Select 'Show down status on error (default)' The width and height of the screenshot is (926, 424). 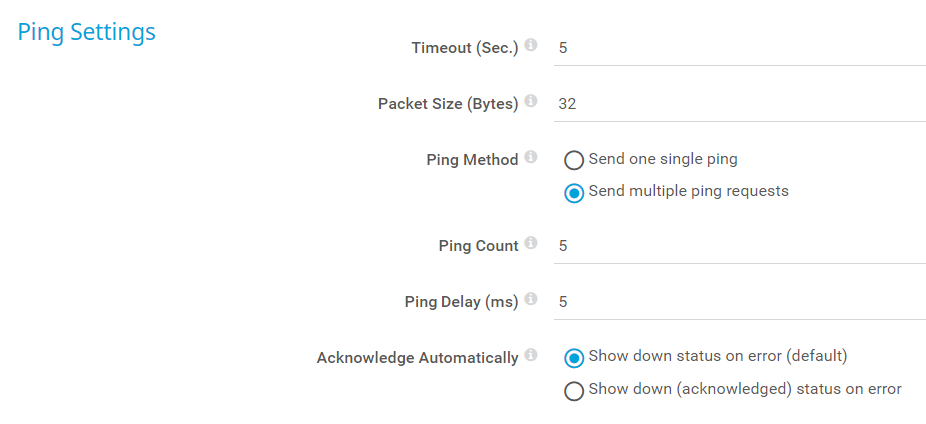pos(574,357)
